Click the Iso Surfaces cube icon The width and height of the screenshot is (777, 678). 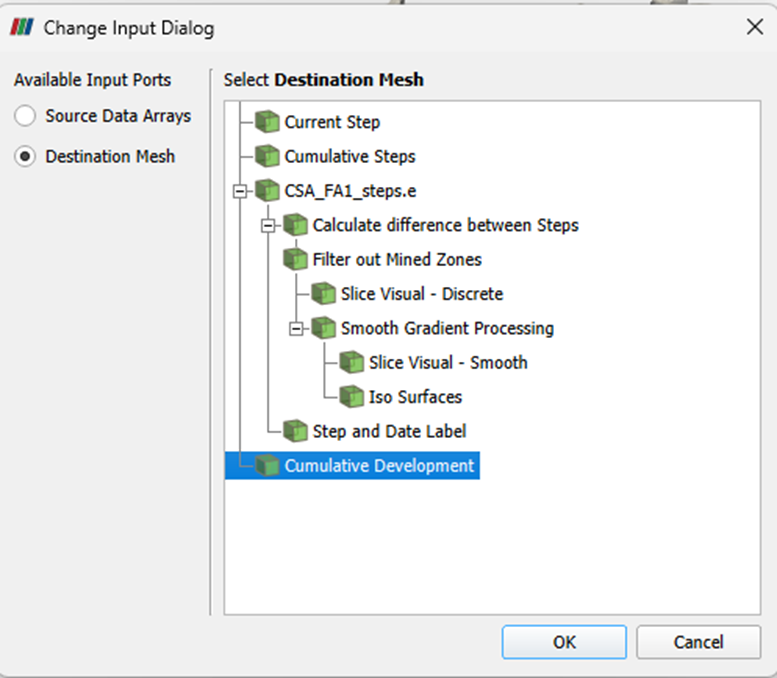[x=352, y=396]
